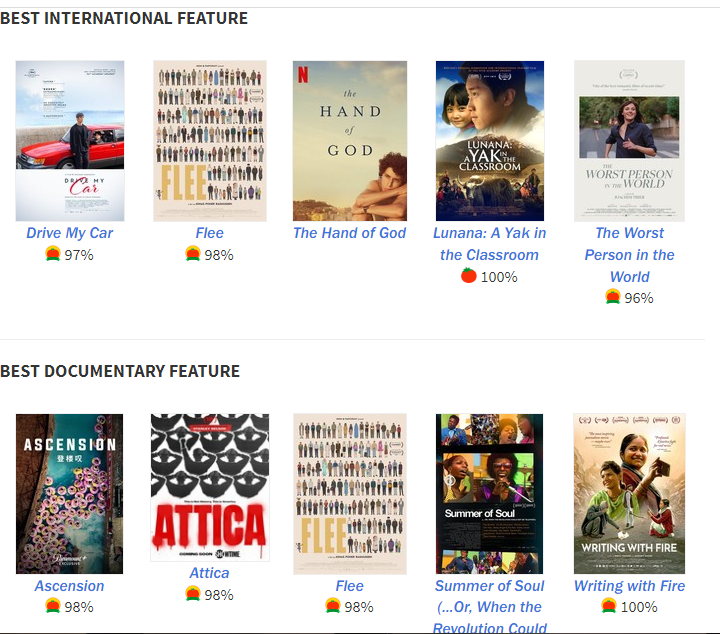Open the Flee poster under International Feature

210,141
